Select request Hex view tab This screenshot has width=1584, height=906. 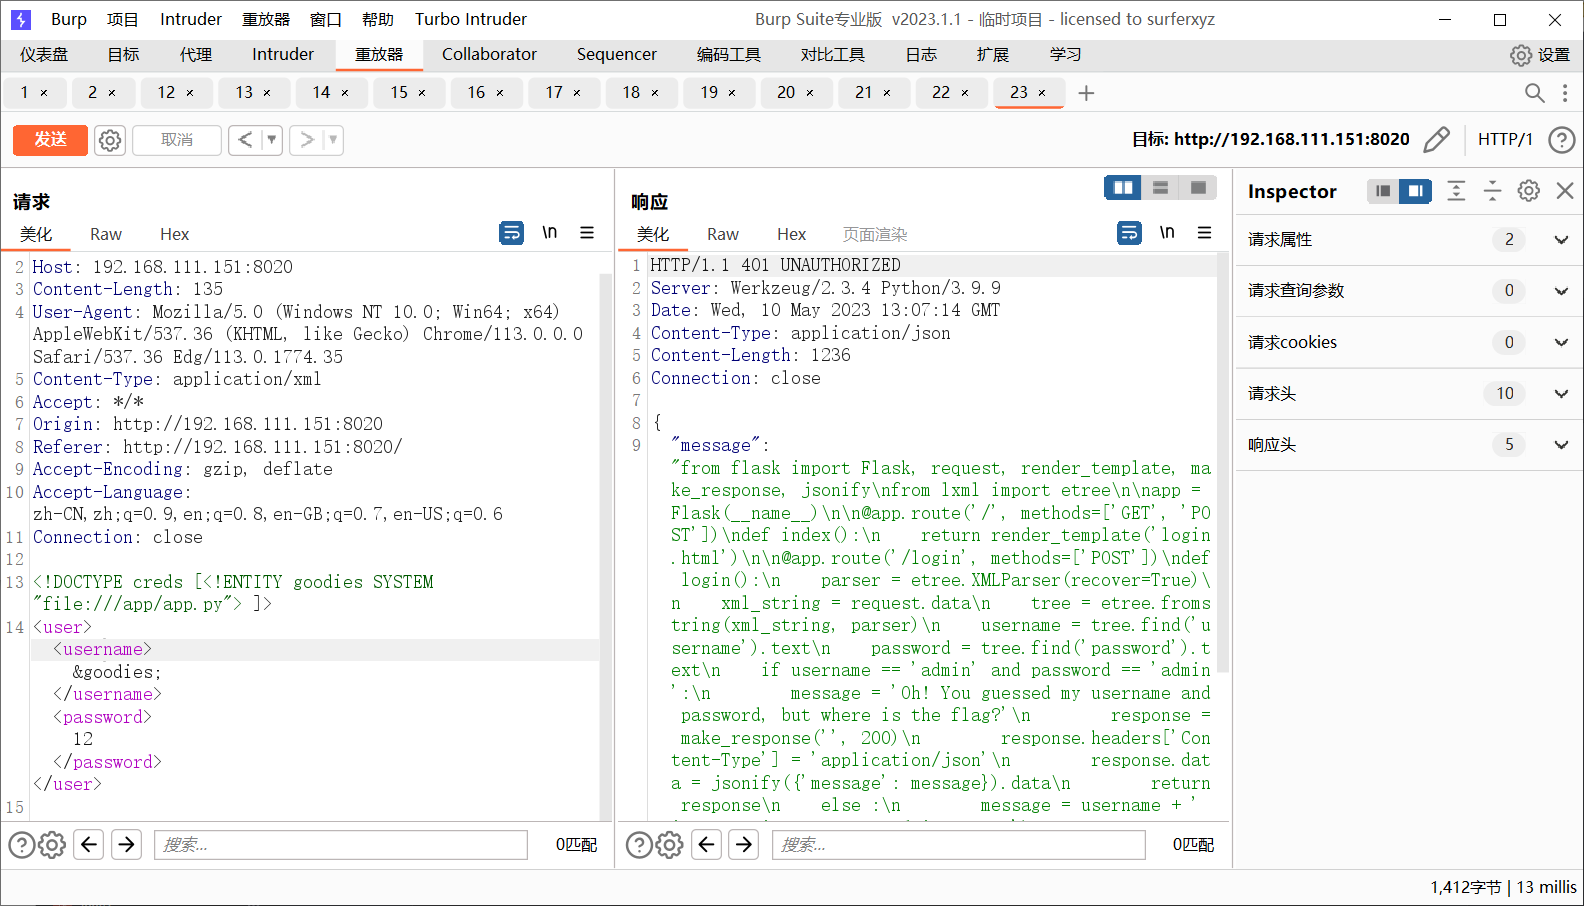(174, 234)
